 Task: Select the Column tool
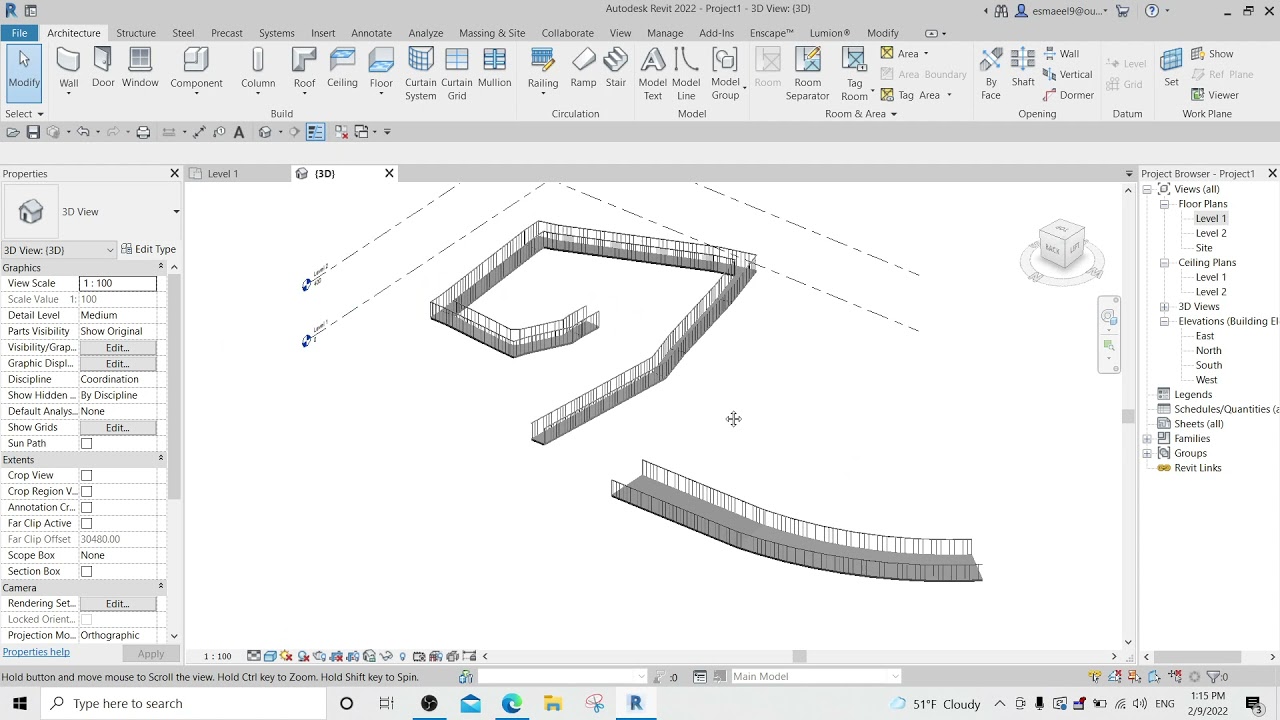point(258,69)
